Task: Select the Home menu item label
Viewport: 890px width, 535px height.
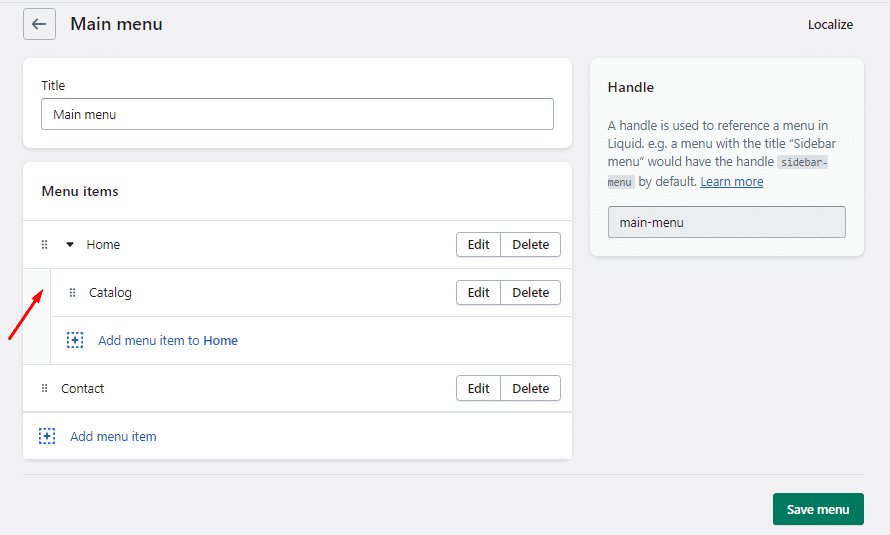Action: [x=103, y=245]
